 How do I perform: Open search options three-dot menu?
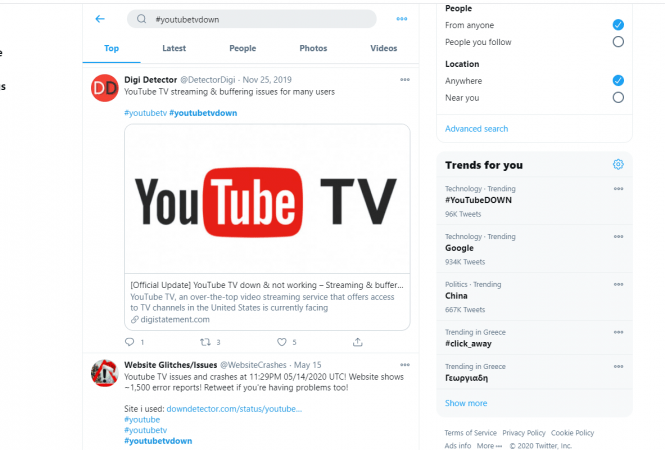tap(402, 19)
